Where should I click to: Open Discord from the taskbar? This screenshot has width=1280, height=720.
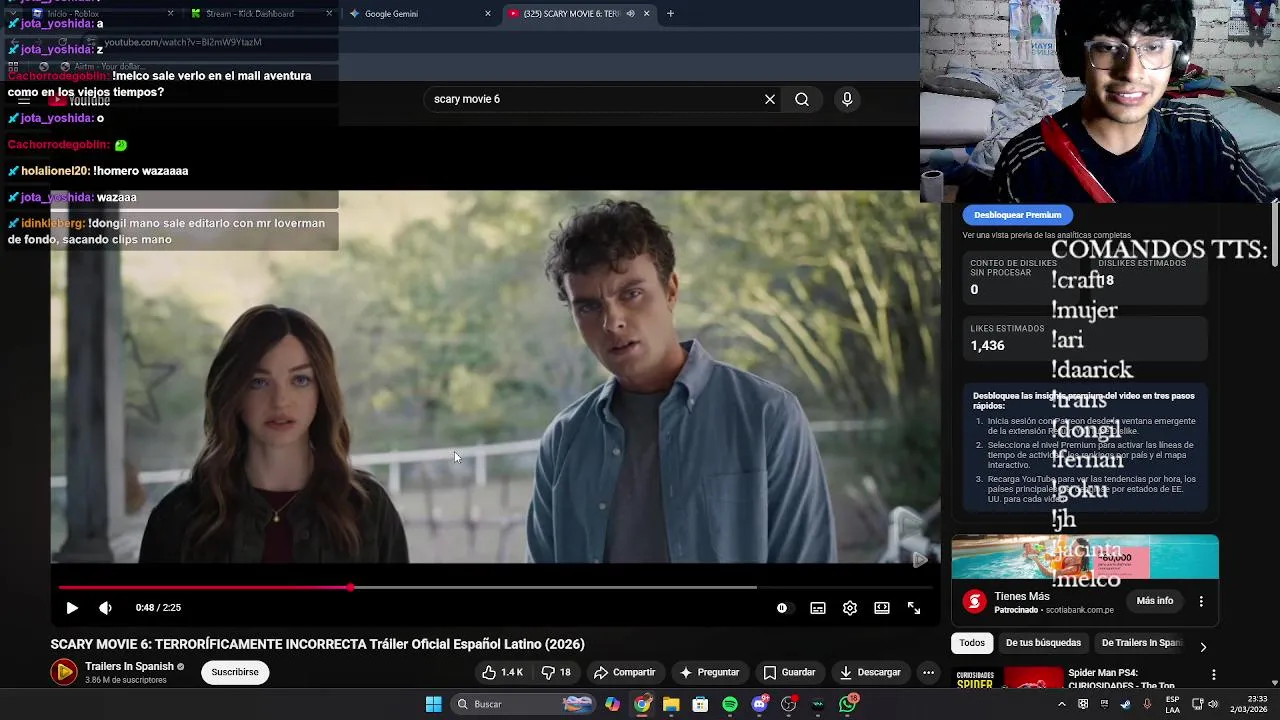(759, 704)
